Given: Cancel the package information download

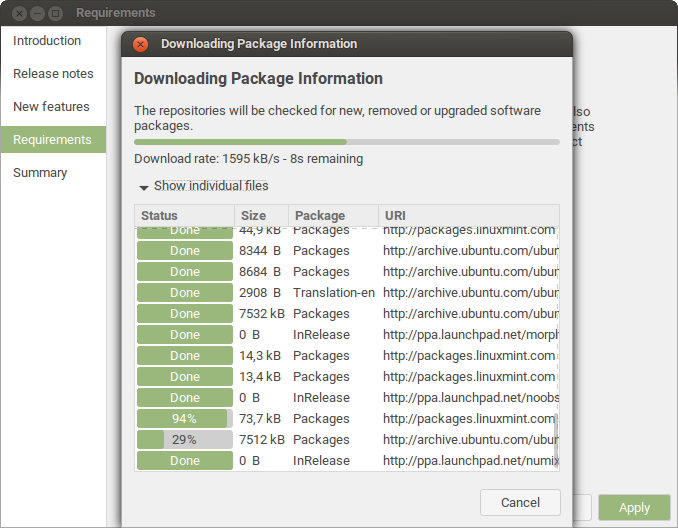Looking at the screenshot, I should tap(520, 502).
